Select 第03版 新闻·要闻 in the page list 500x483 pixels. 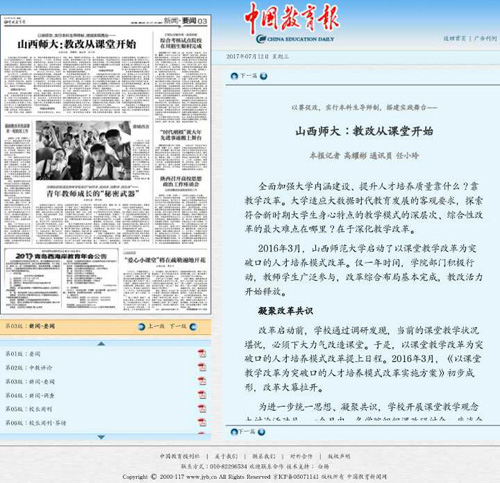point(30,381)
